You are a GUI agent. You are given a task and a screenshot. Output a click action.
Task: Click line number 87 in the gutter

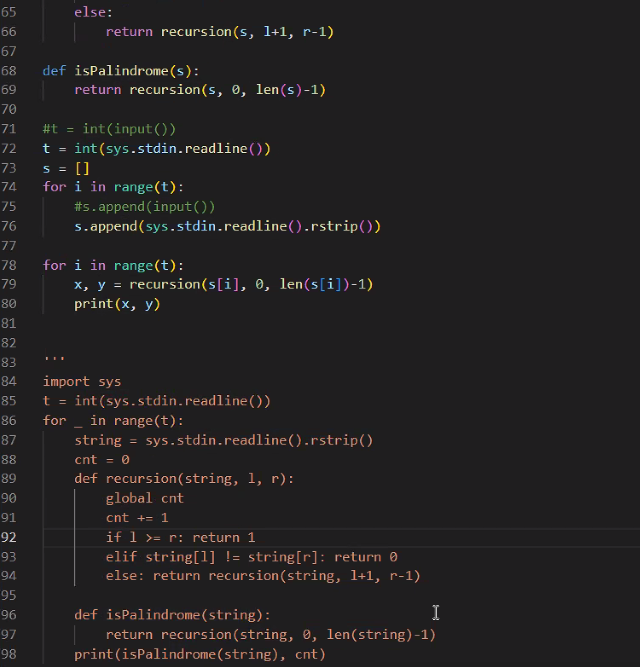[x=9, y=440]
